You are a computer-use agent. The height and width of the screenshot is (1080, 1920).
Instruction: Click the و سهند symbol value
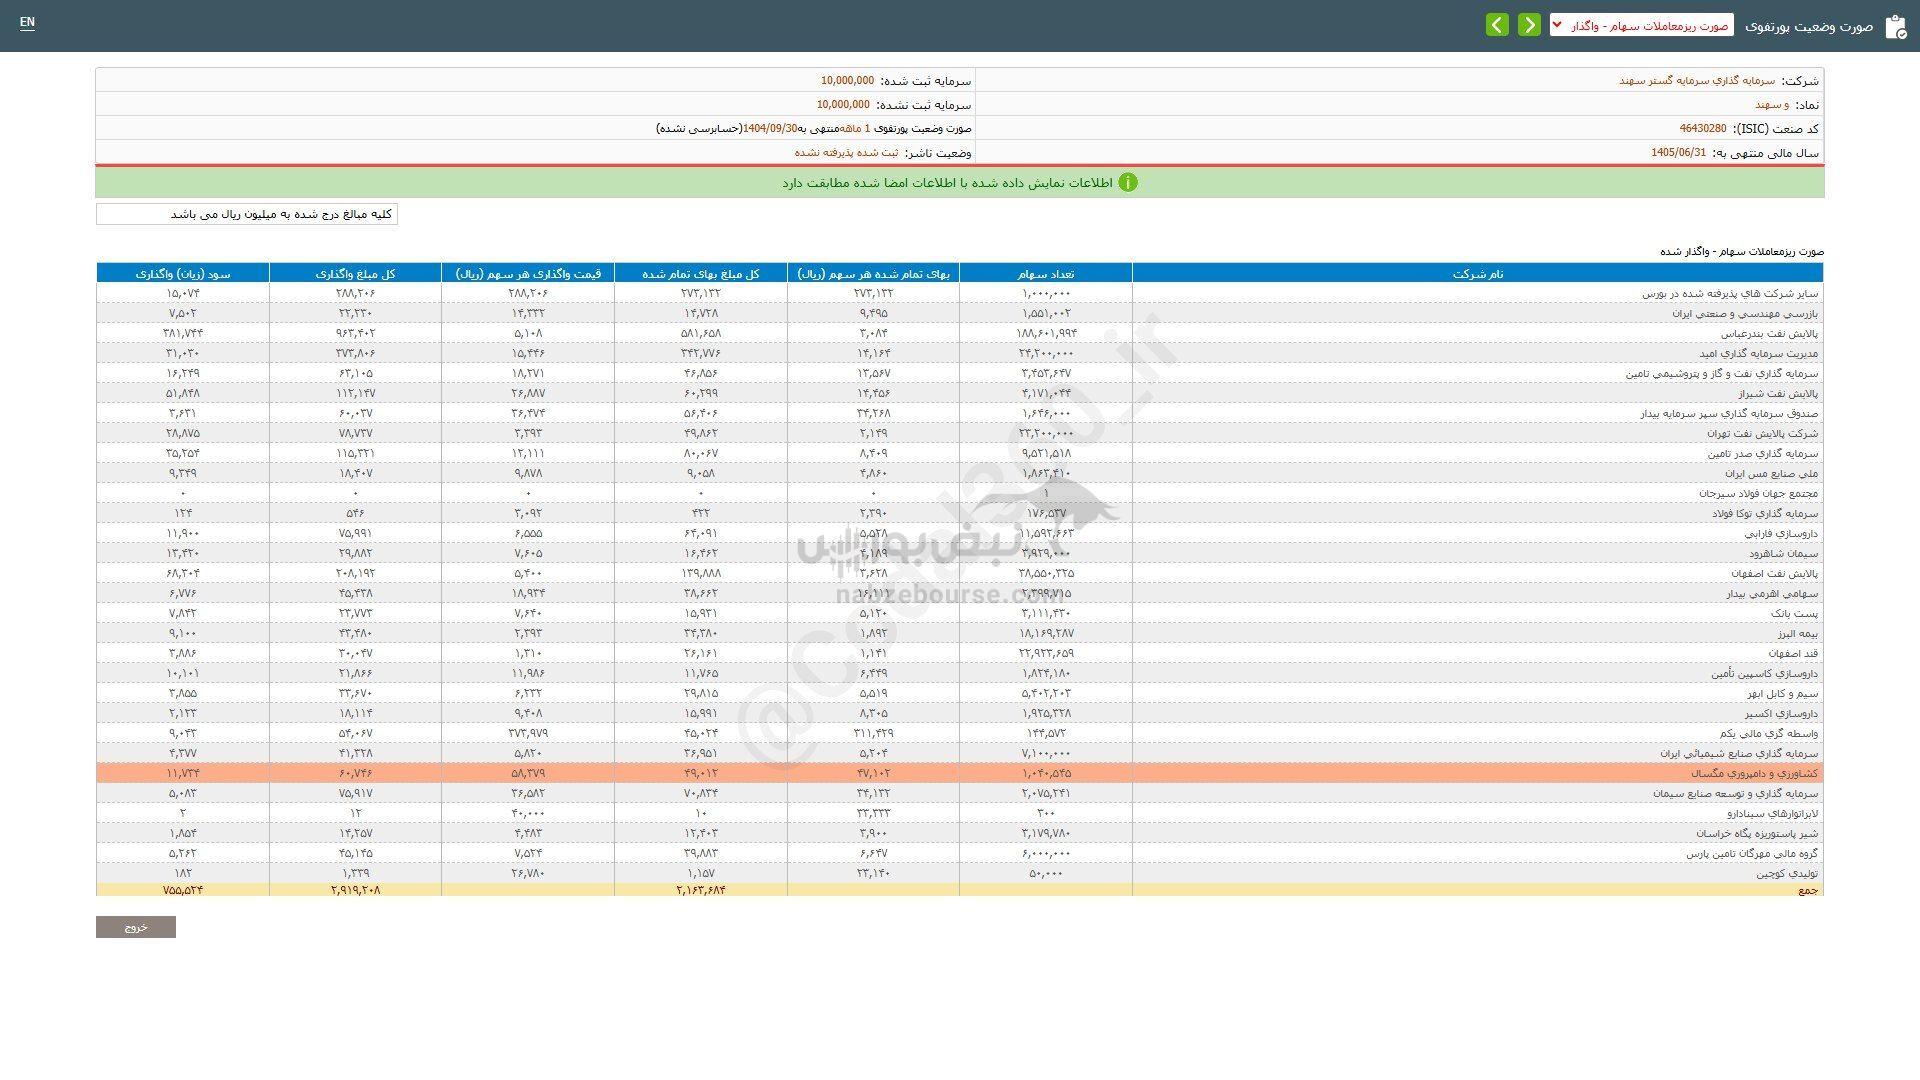pyautogui.click(x=1771, y=105)
